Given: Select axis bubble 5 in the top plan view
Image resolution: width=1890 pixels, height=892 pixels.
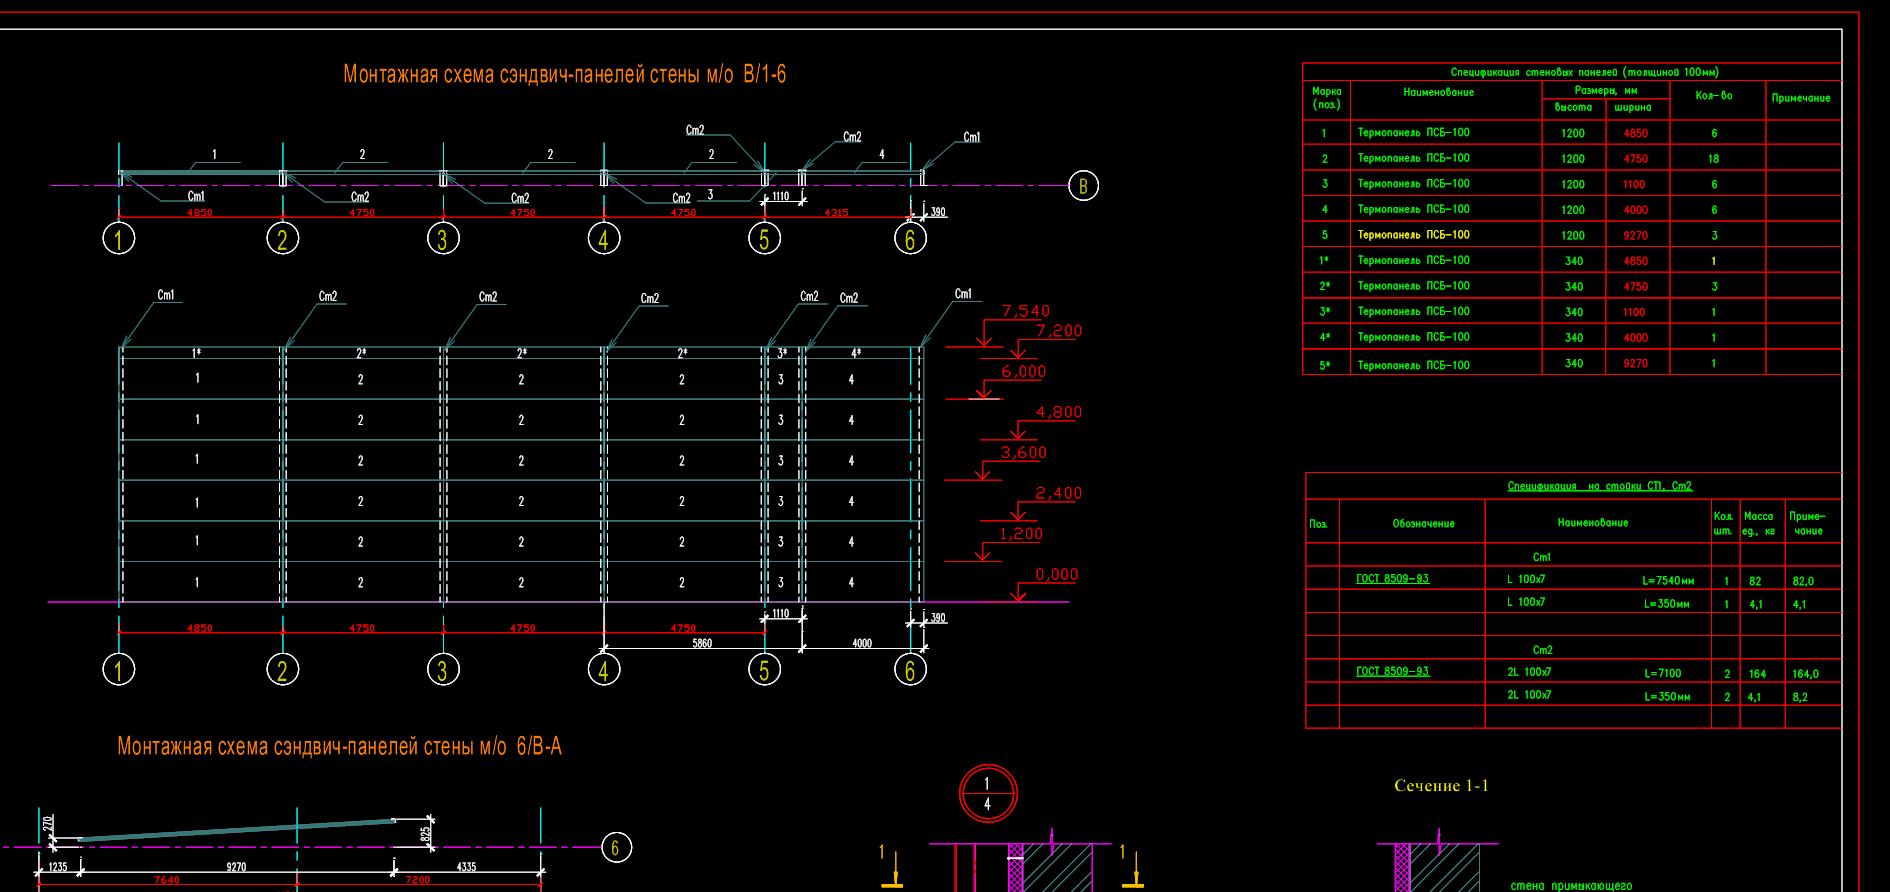Looking at the screenshot, I should pyautogui.click(x=764, y=239).
